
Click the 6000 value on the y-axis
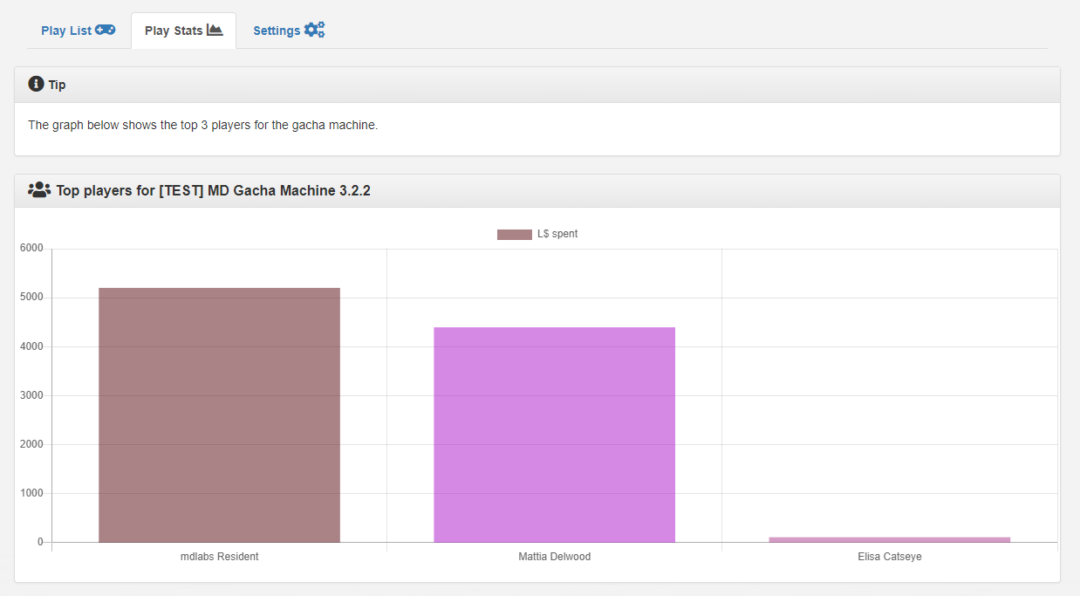(x=30, y=249)
